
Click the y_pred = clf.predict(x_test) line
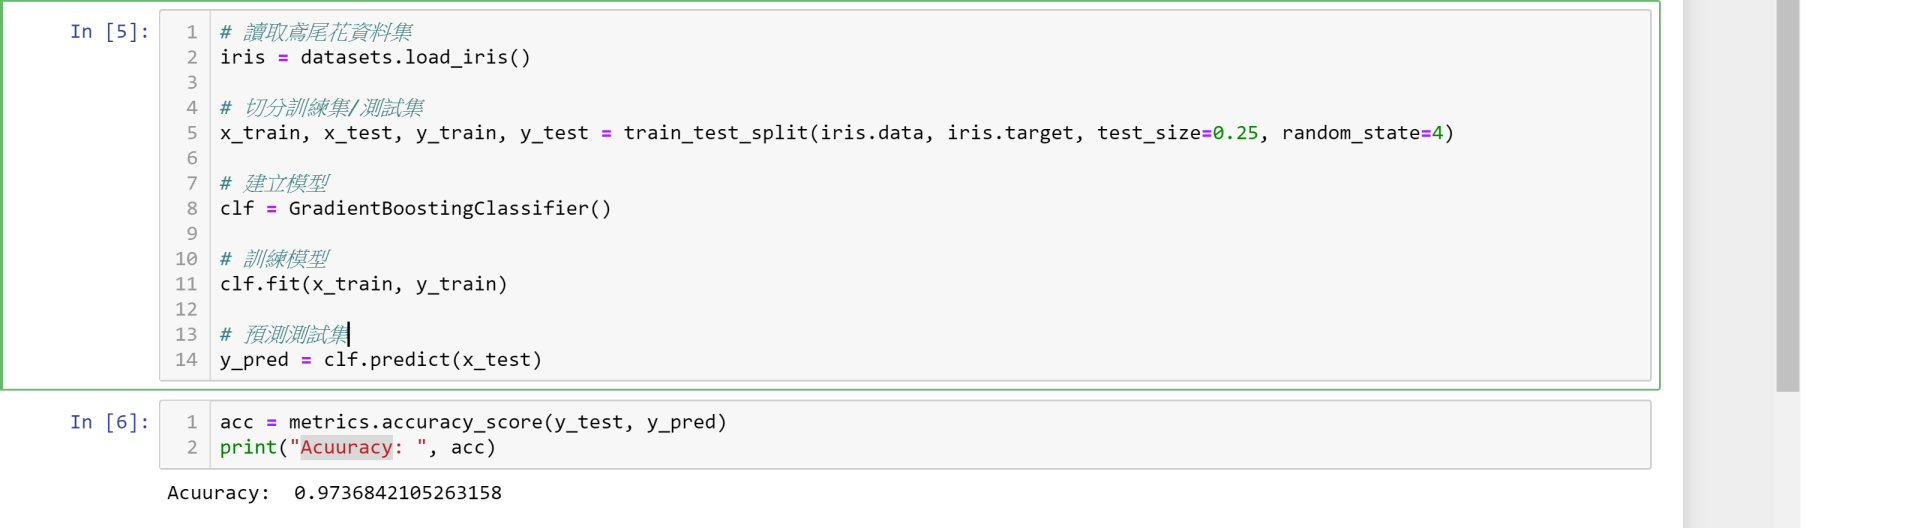coord(381,359)
